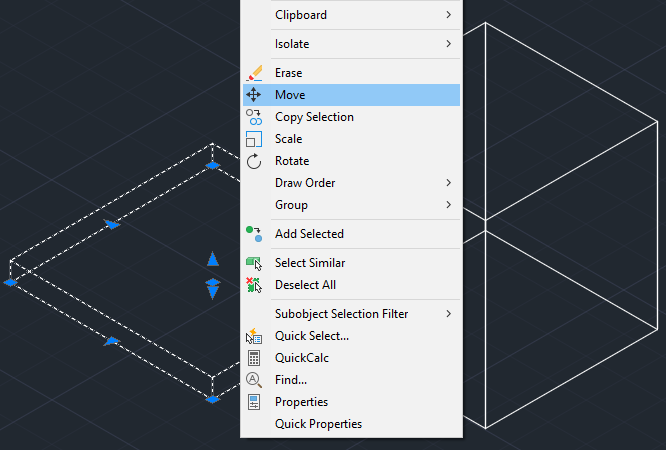Toggle Quick Properties menu entry

pyautogui.click(x=351, y=424)
